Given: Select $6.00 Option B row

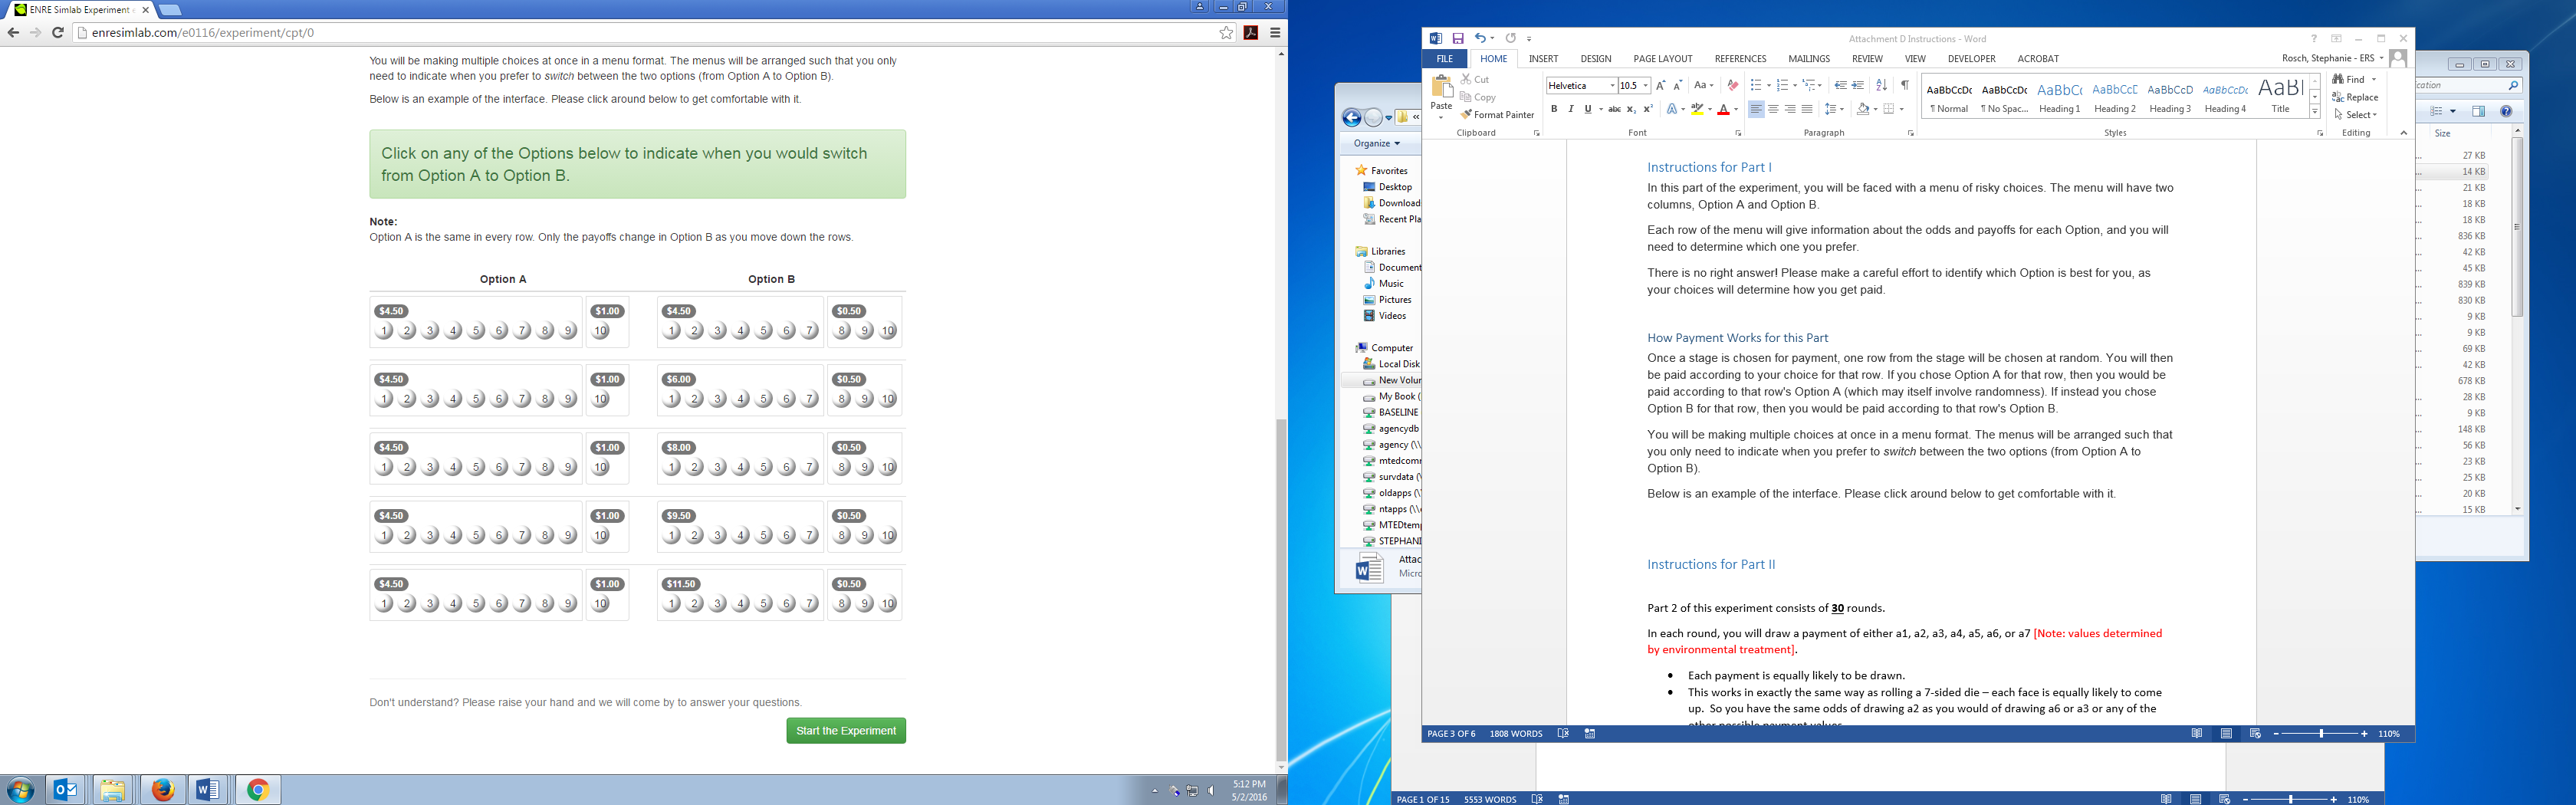Looking at the screenshot, I should (x=780, y=390).
